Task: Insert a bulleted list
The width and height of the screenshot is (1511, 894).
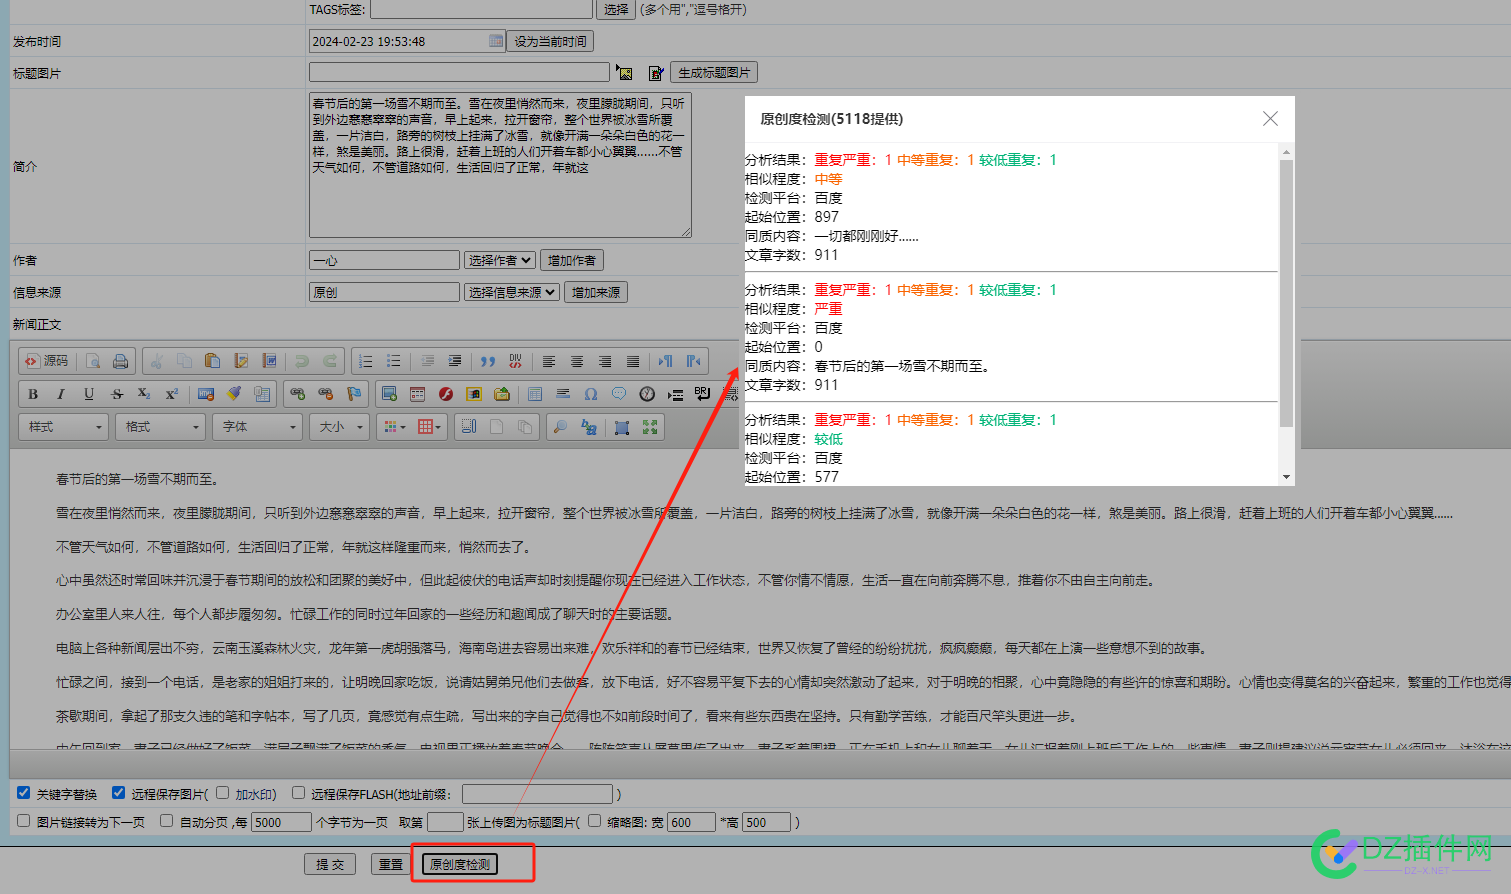Action: 394,361
